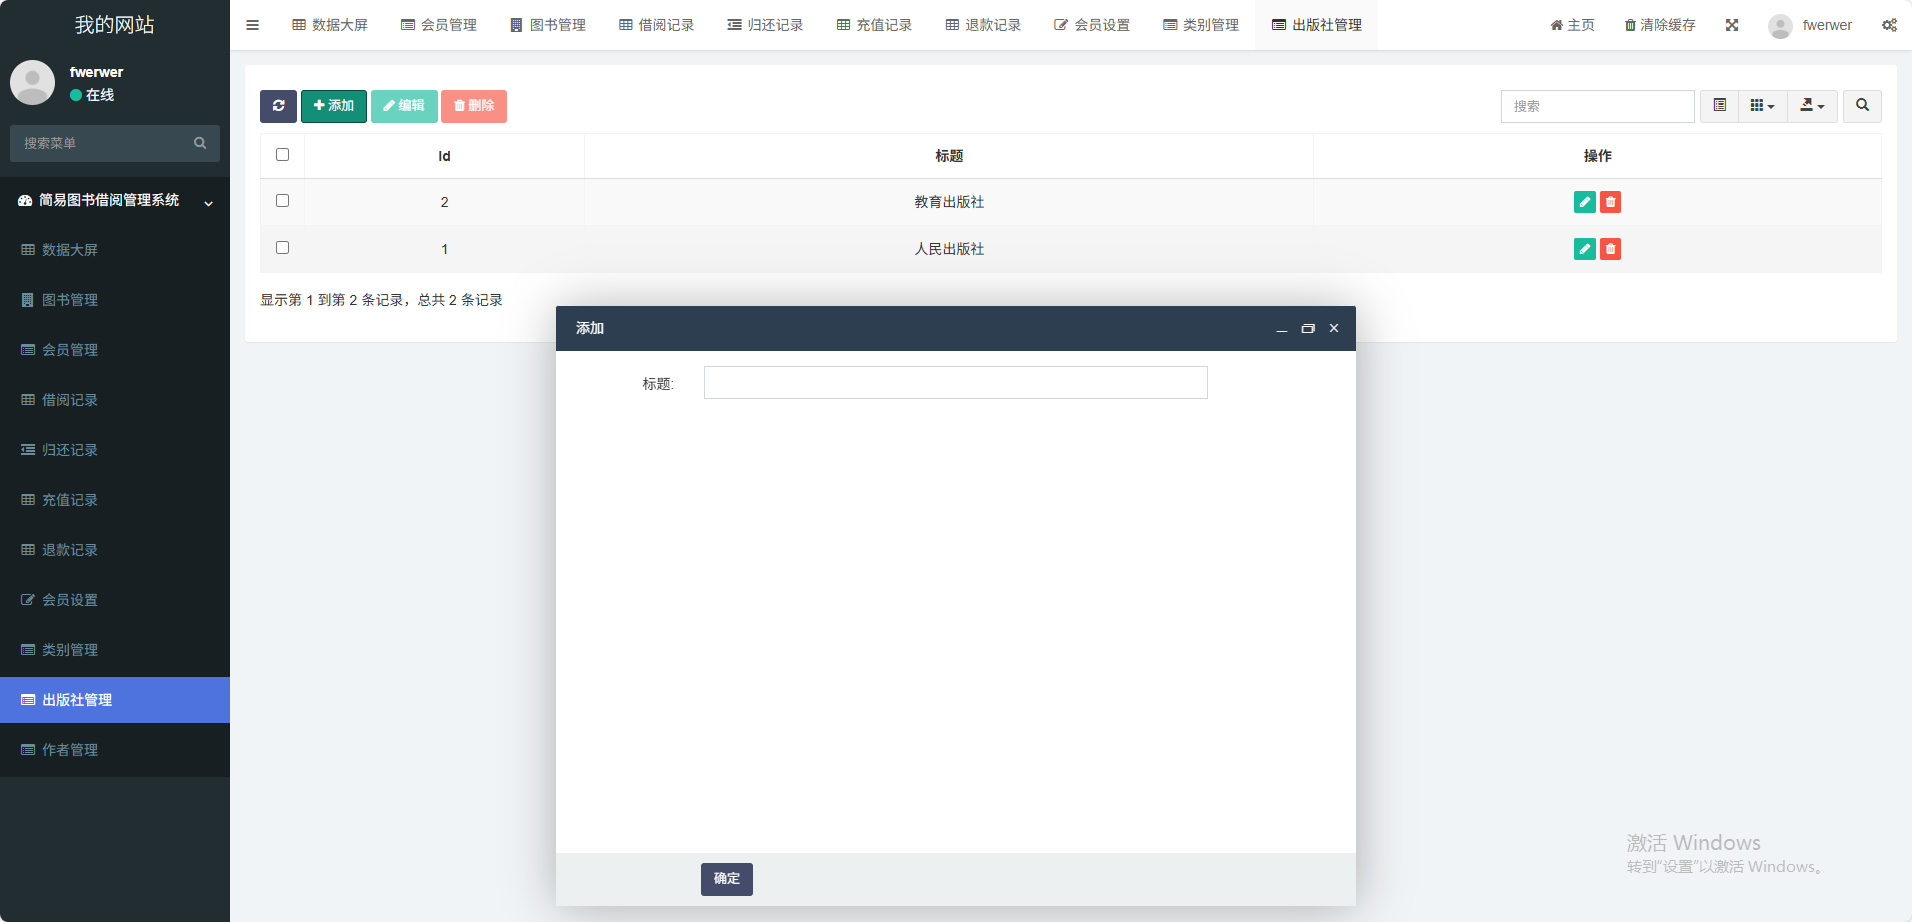The height and width of the screenshot is (922, 1912).
Task: Open the export data dropdown
Action: (x=1812, y=106)
